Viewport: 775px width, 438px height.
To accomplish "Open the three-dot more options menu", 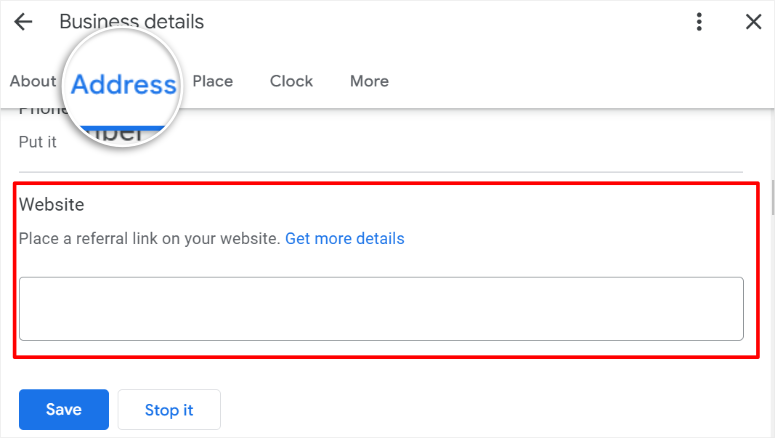I will click(700, 22).
